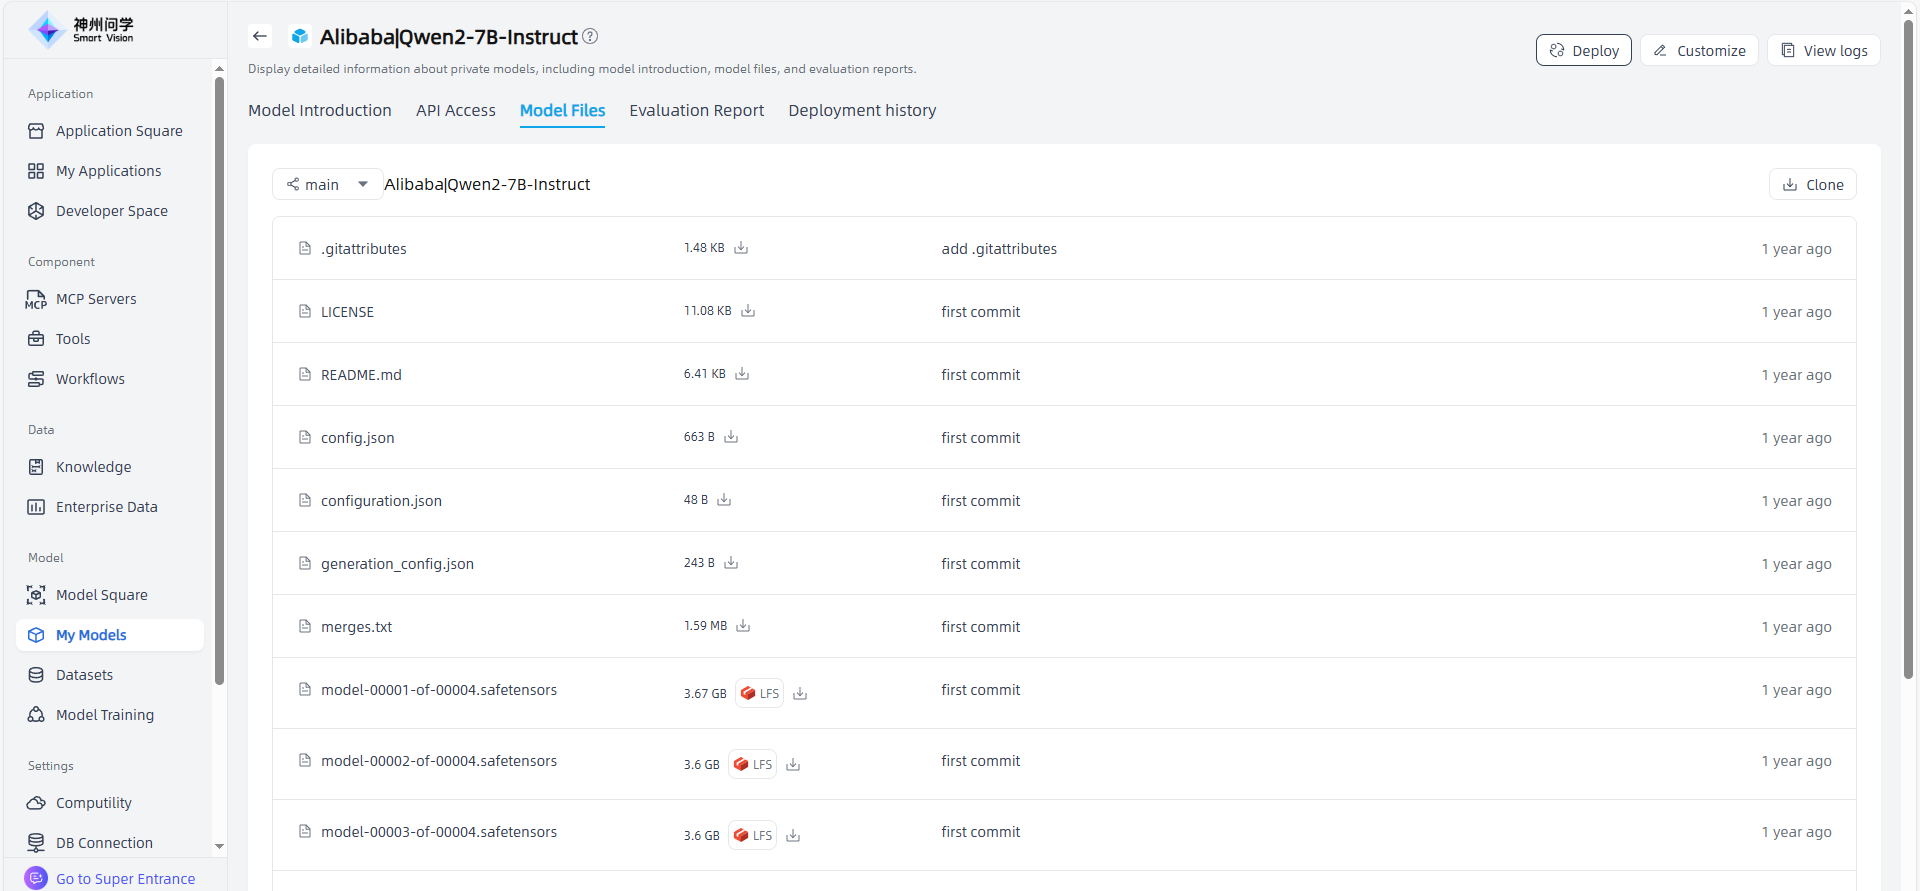
Task: Open the Deployment history tab
Action: [x=861, y=111]
